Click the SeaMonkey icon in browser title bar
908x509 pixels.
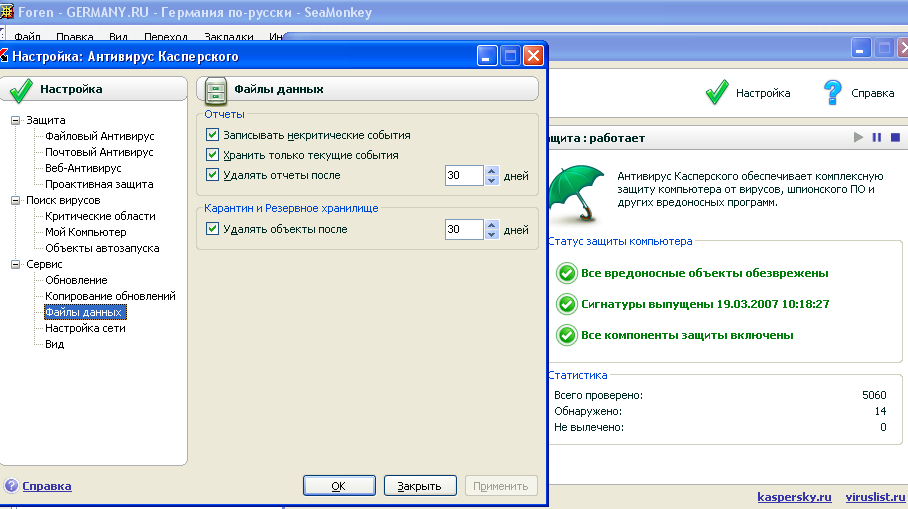(6, 12)
